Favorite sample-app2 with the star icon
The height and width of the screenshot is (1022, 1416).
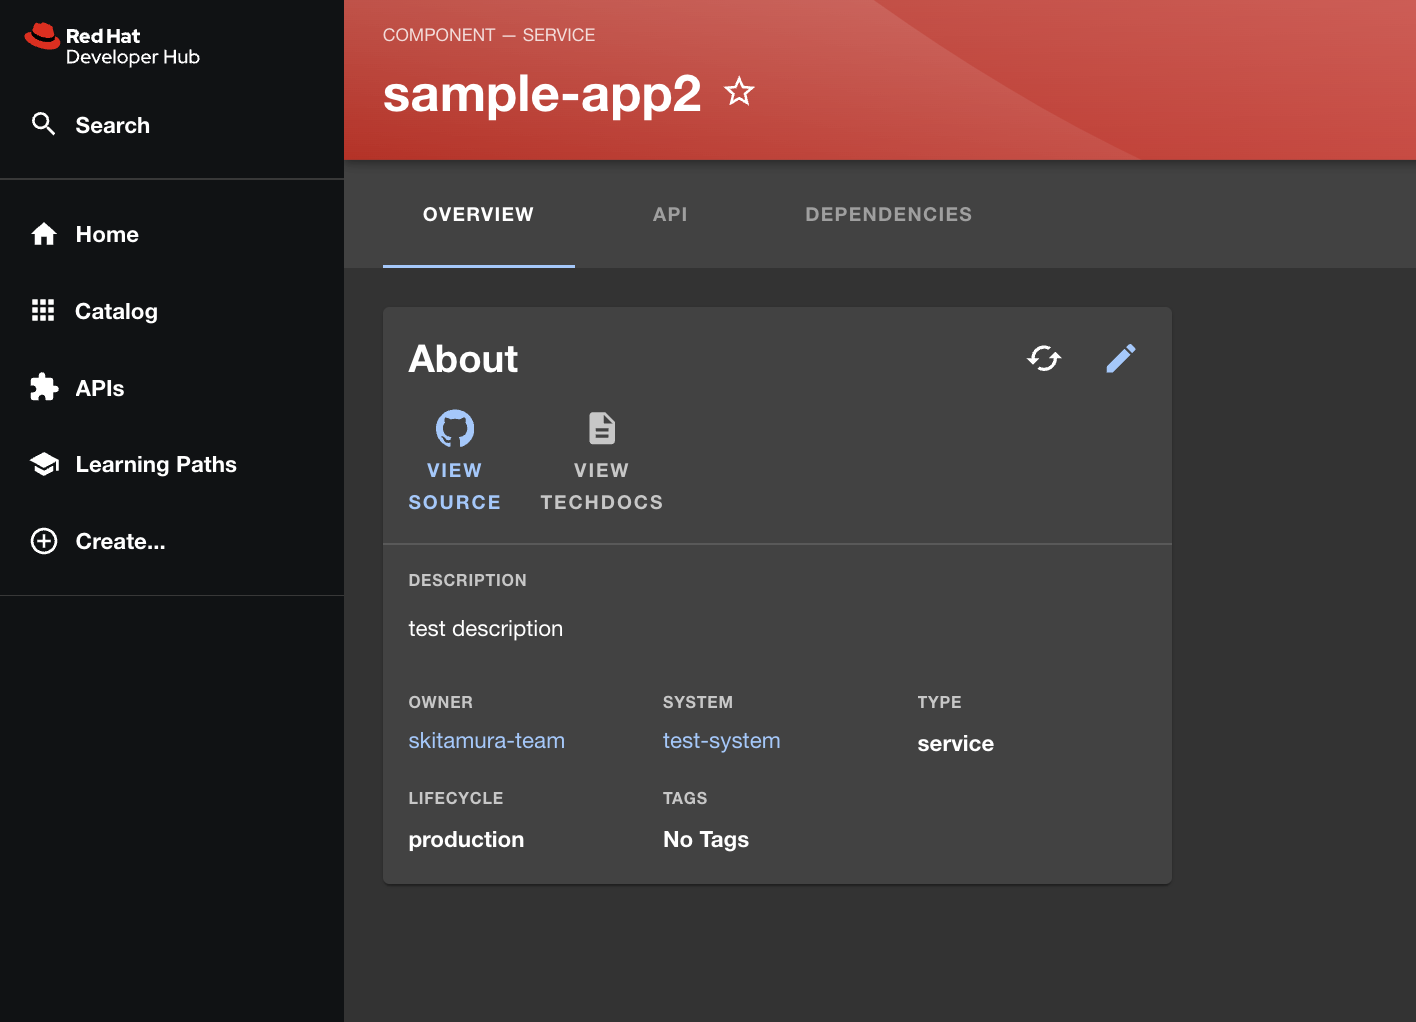point(739,92)
